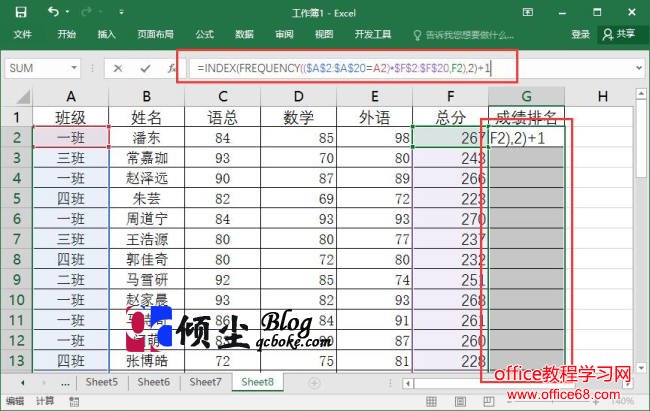
Task: Click the Cancel (X) formula icon
Action: [118, 68]
